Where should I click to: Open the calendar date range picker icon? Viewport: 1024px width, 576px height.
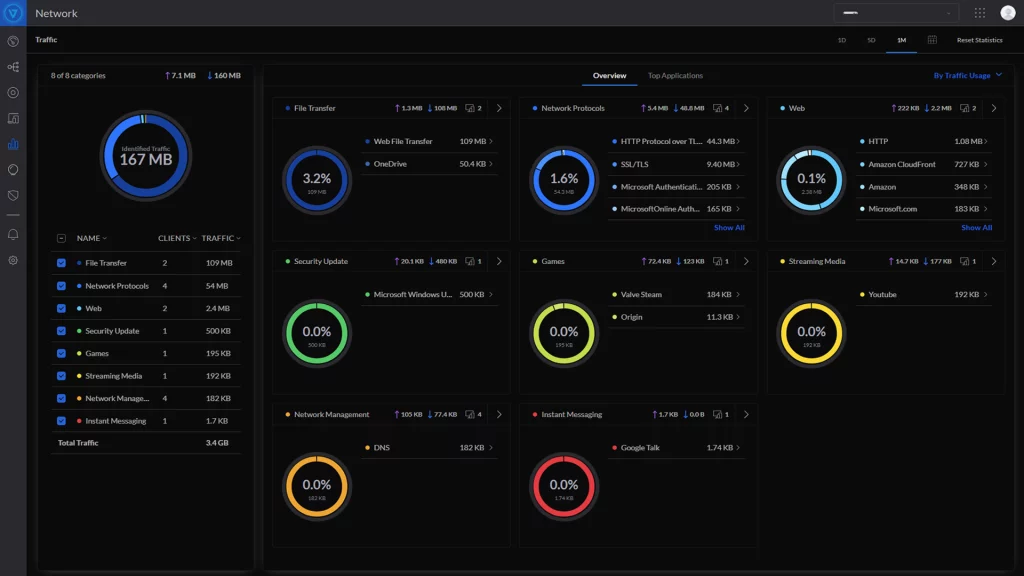(x=932, y=40)
